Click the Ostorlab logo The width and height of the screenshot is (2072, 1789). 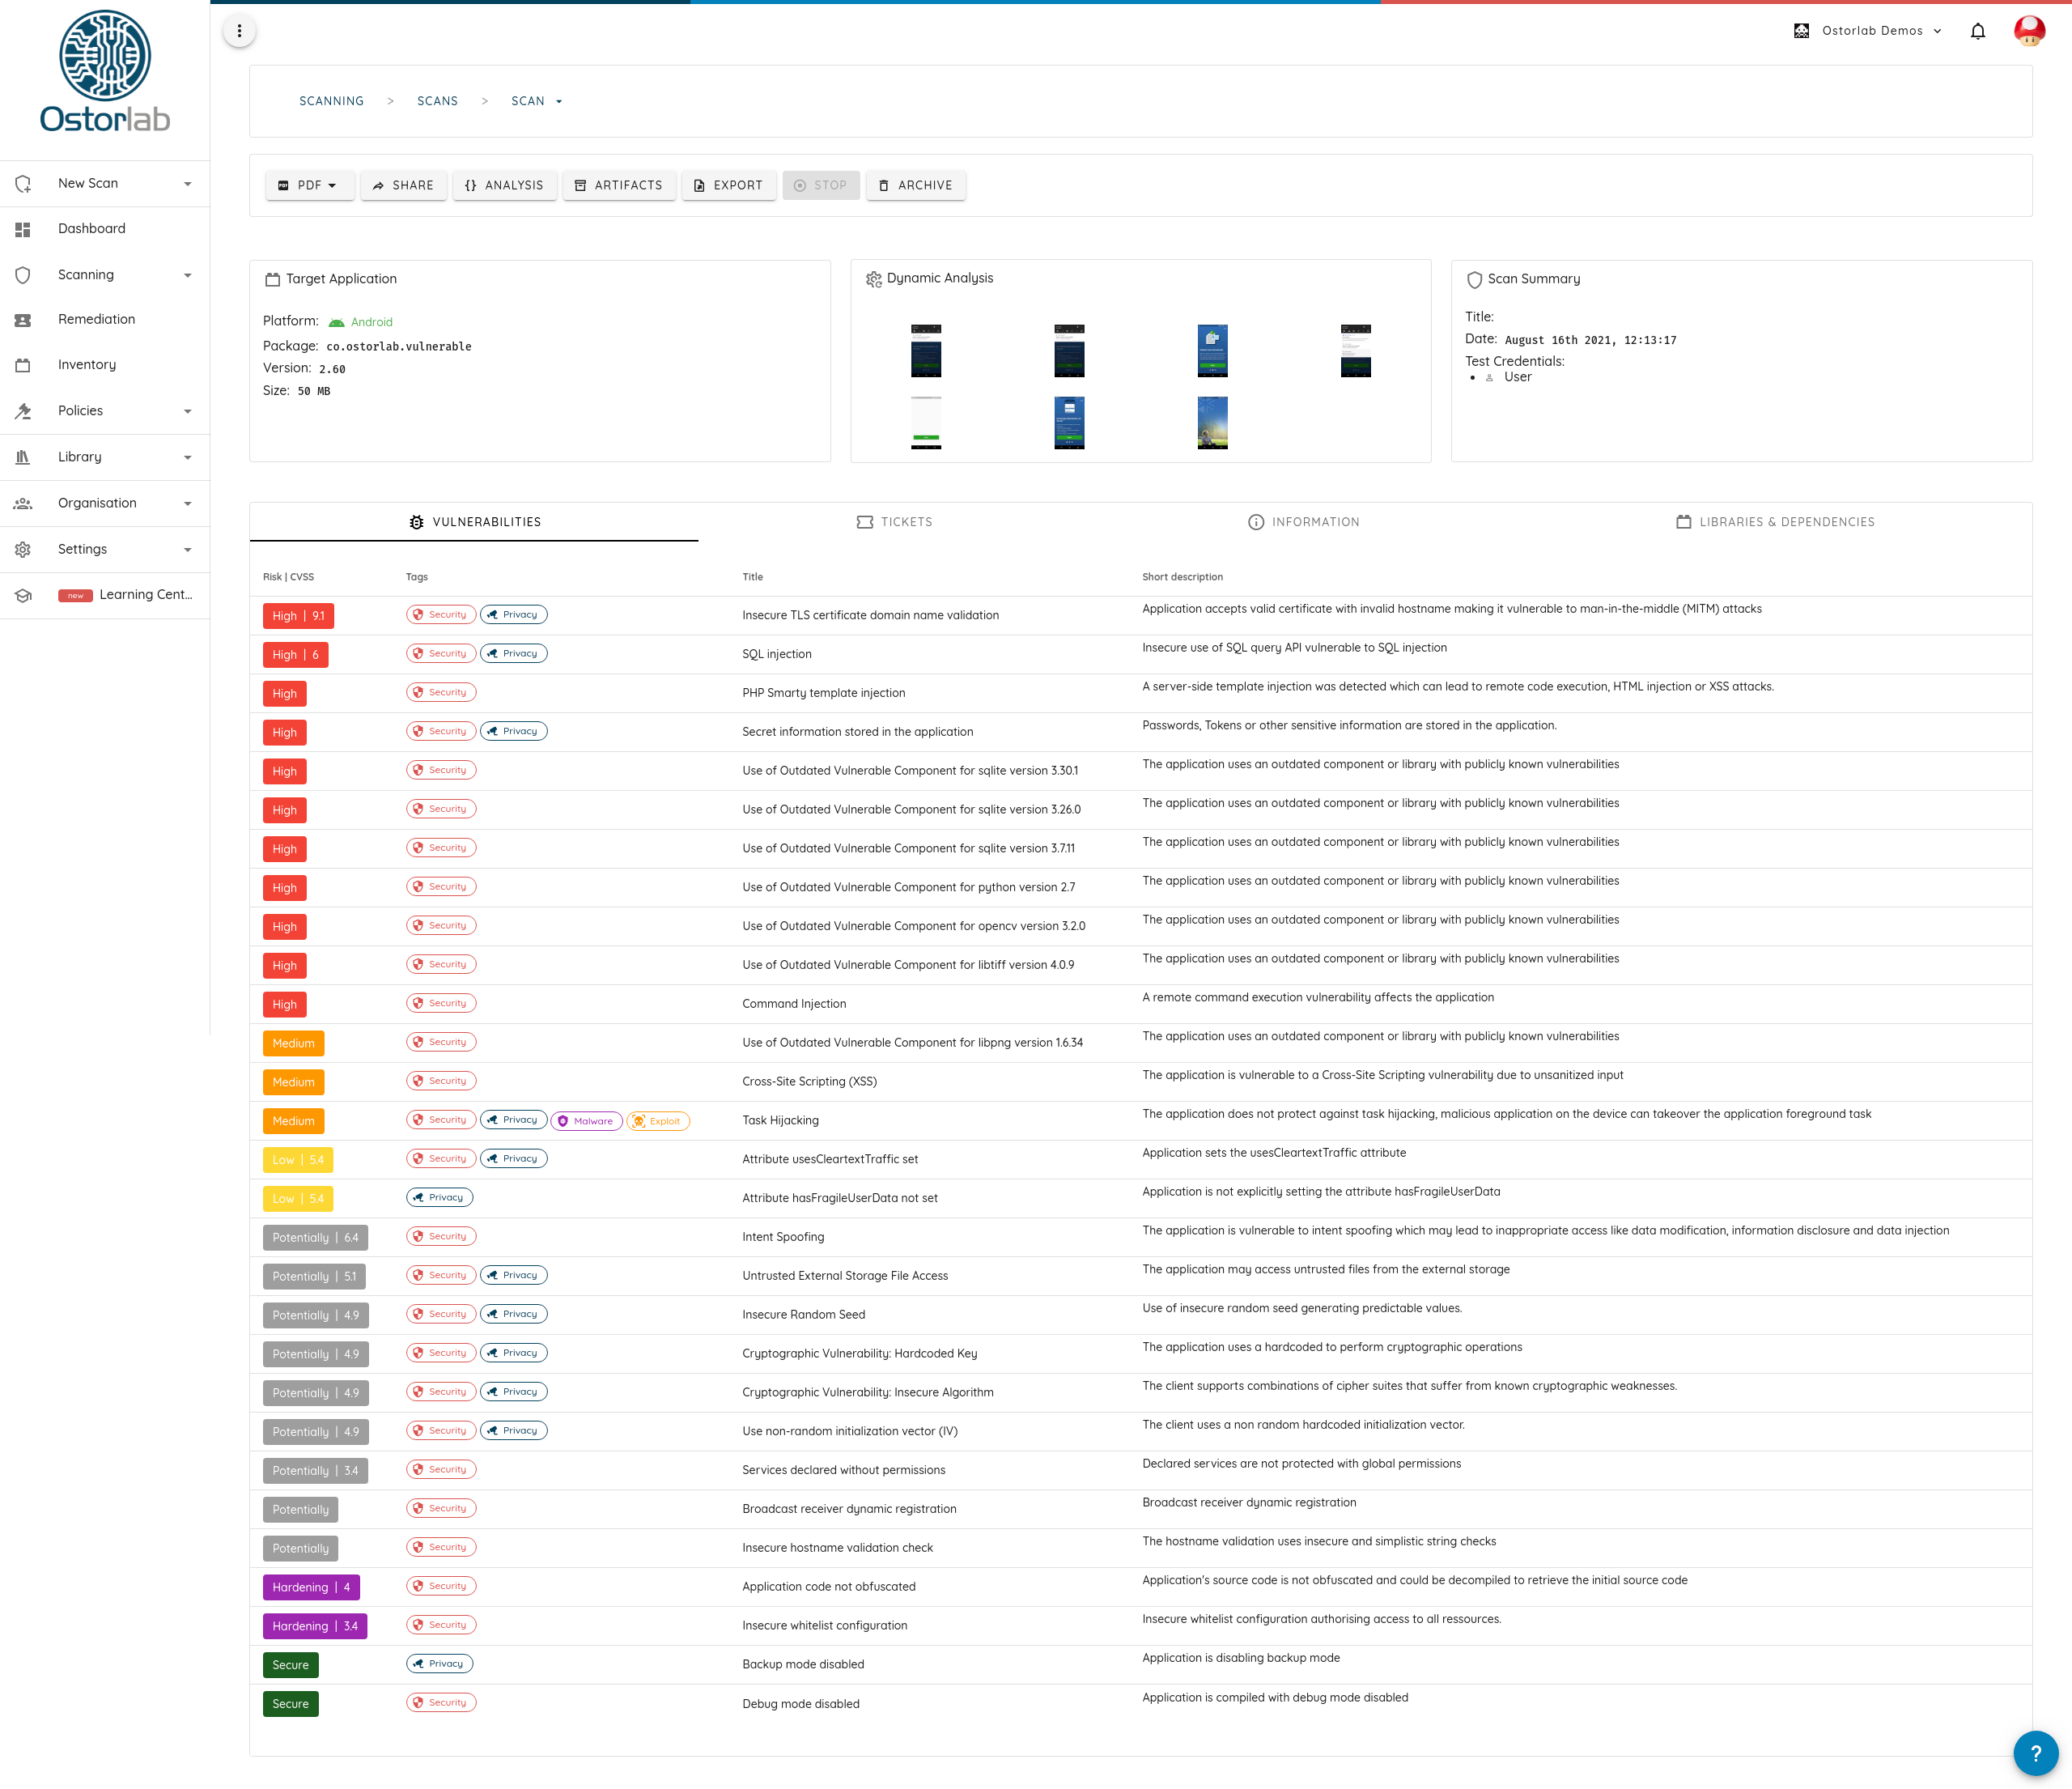pos(105,72)
